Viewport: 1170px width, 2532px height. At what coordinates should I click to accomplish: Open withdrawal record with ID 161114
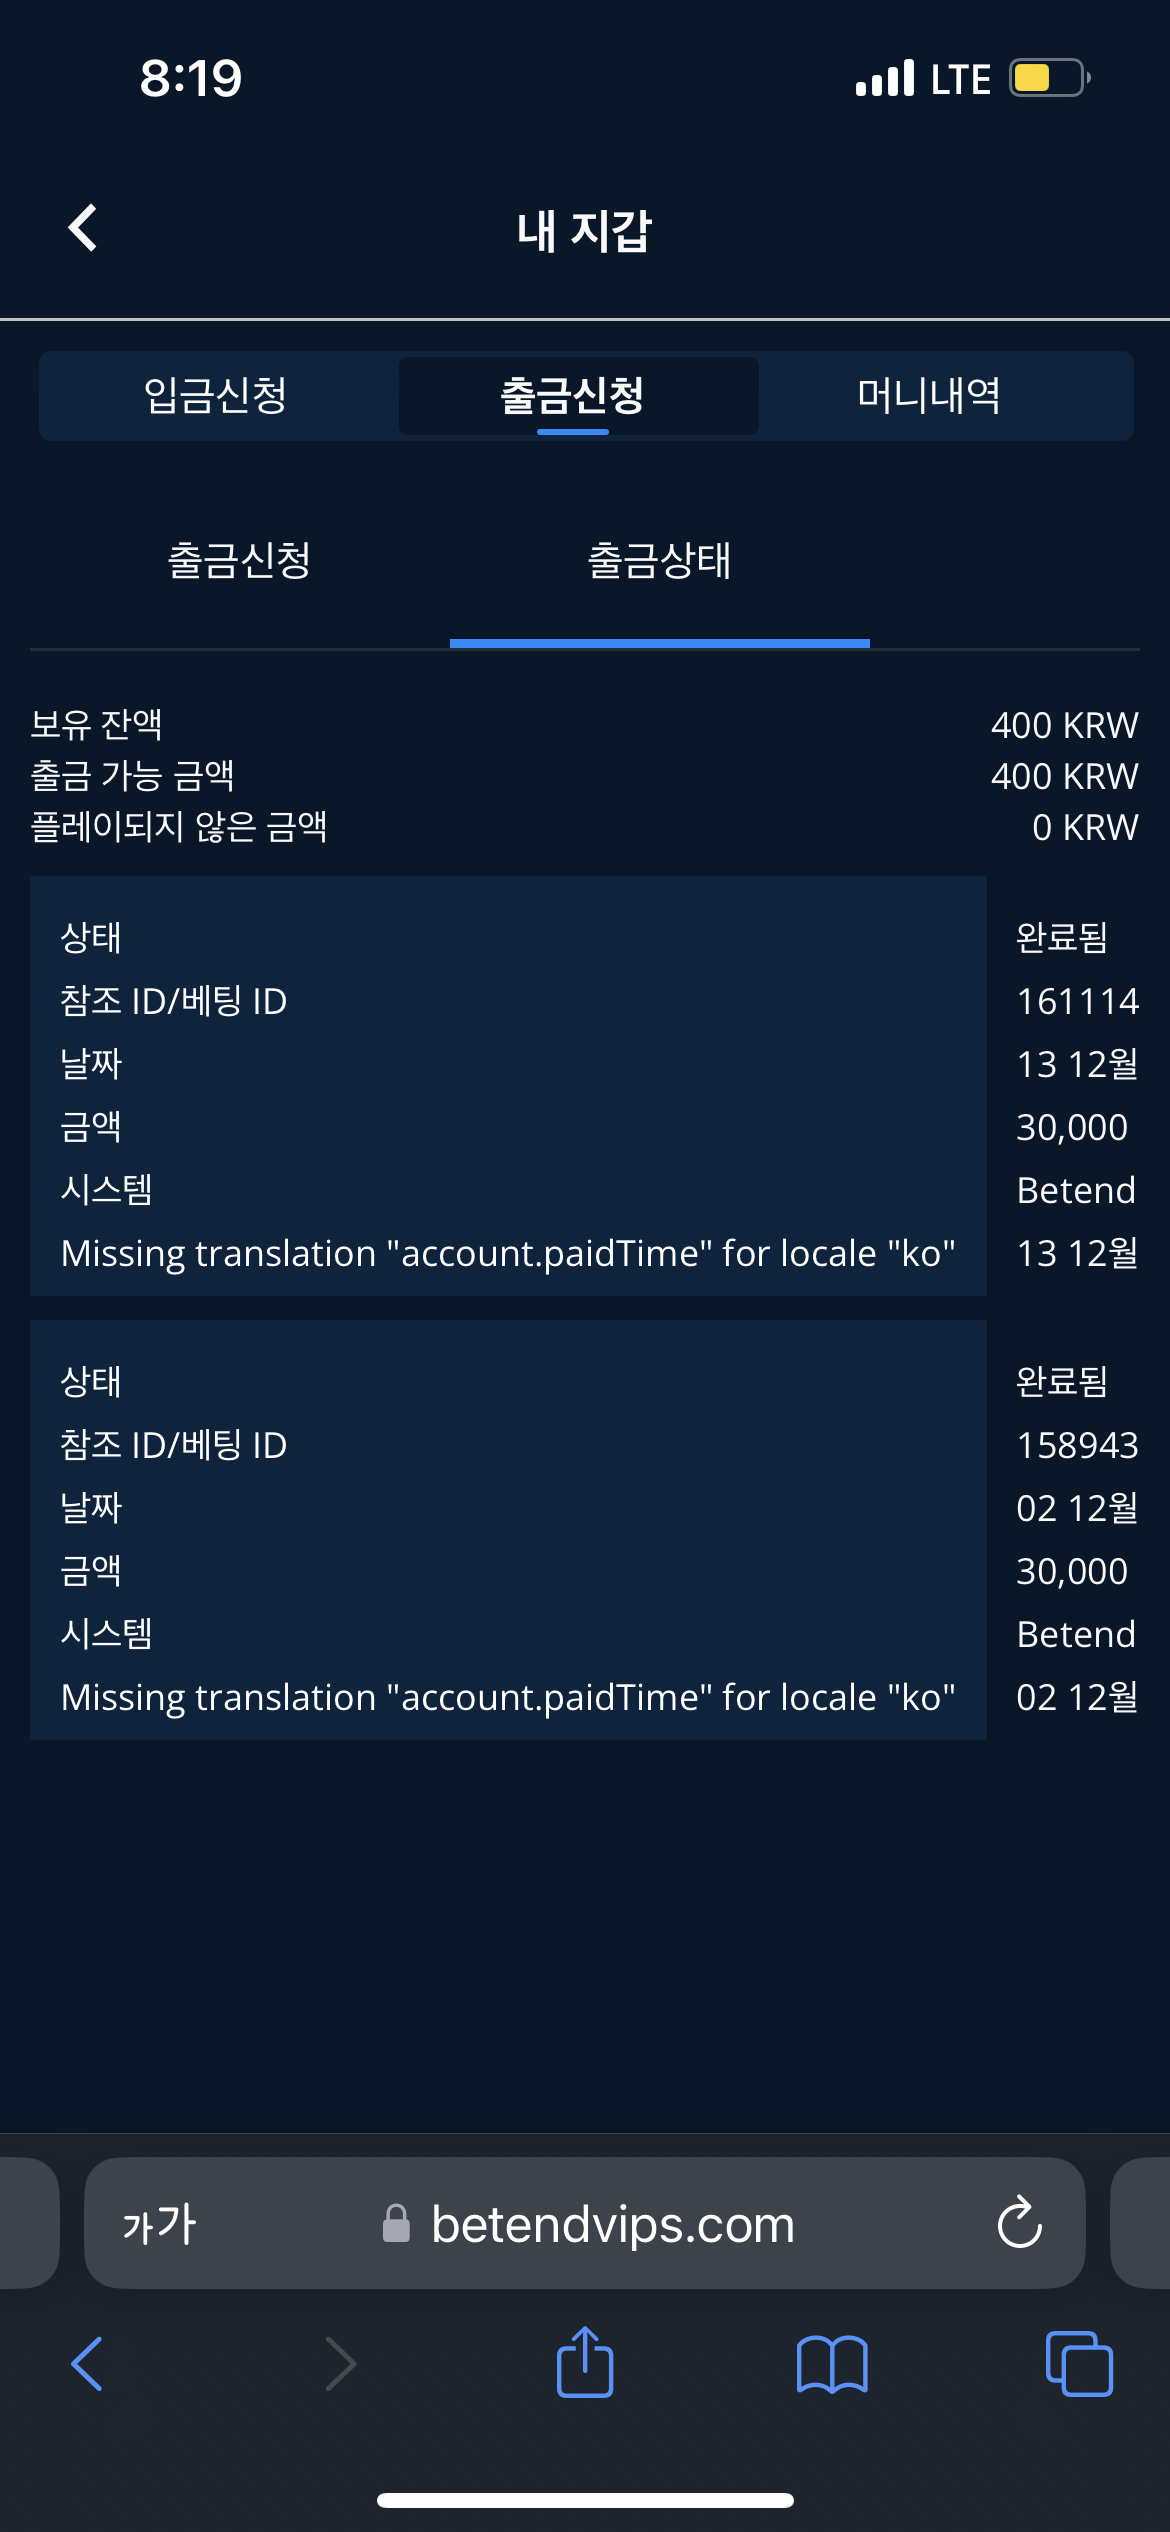click(x=508, y=1085)
